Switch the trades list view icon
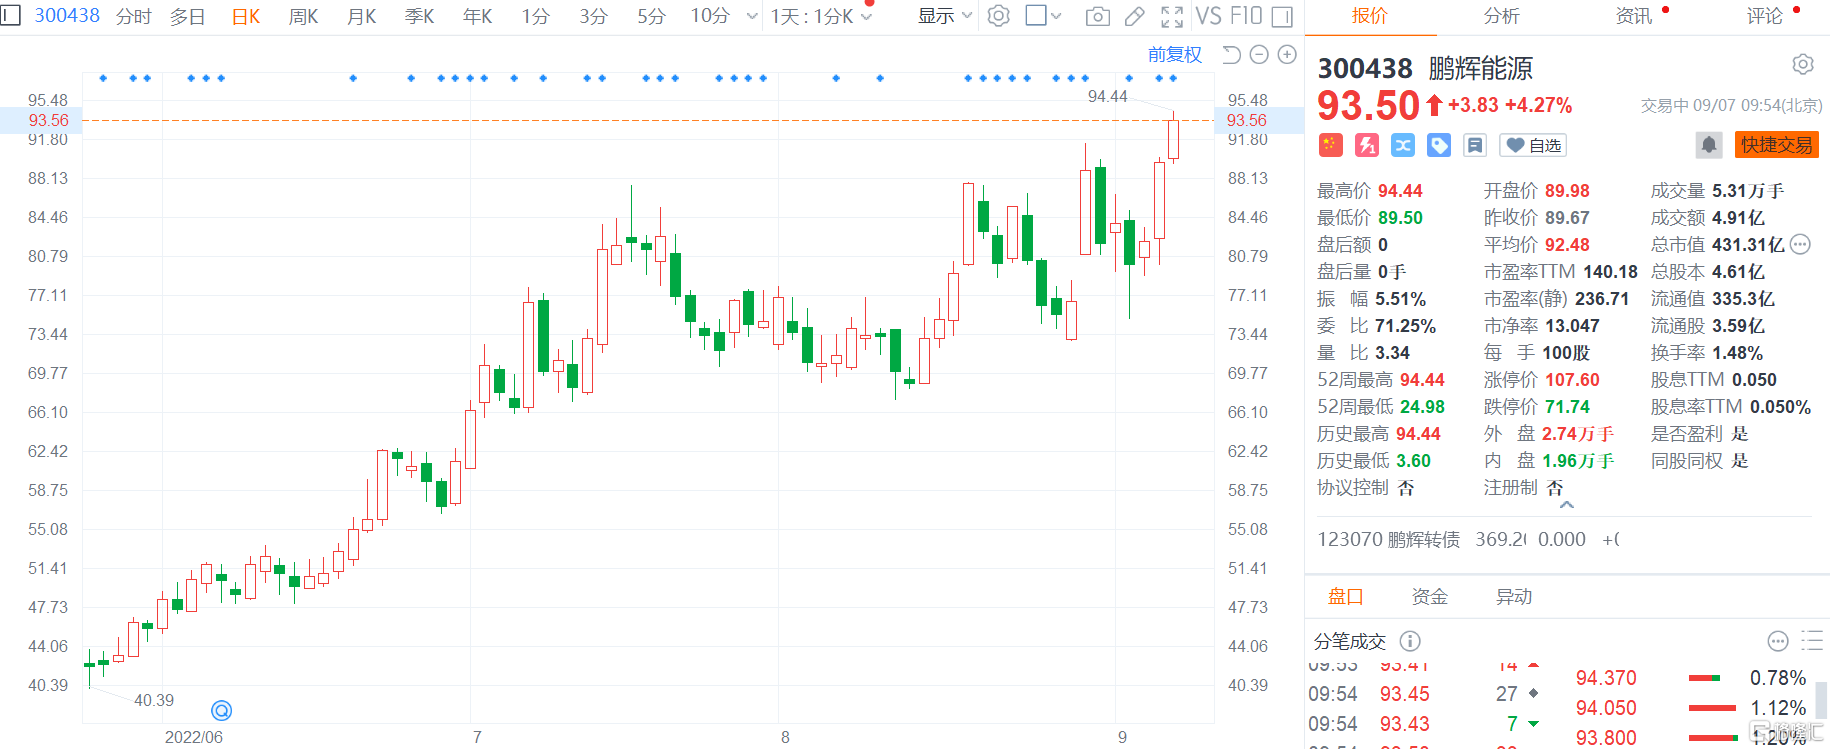The width and height of the screenshot is (1831, 749). 1812,641
